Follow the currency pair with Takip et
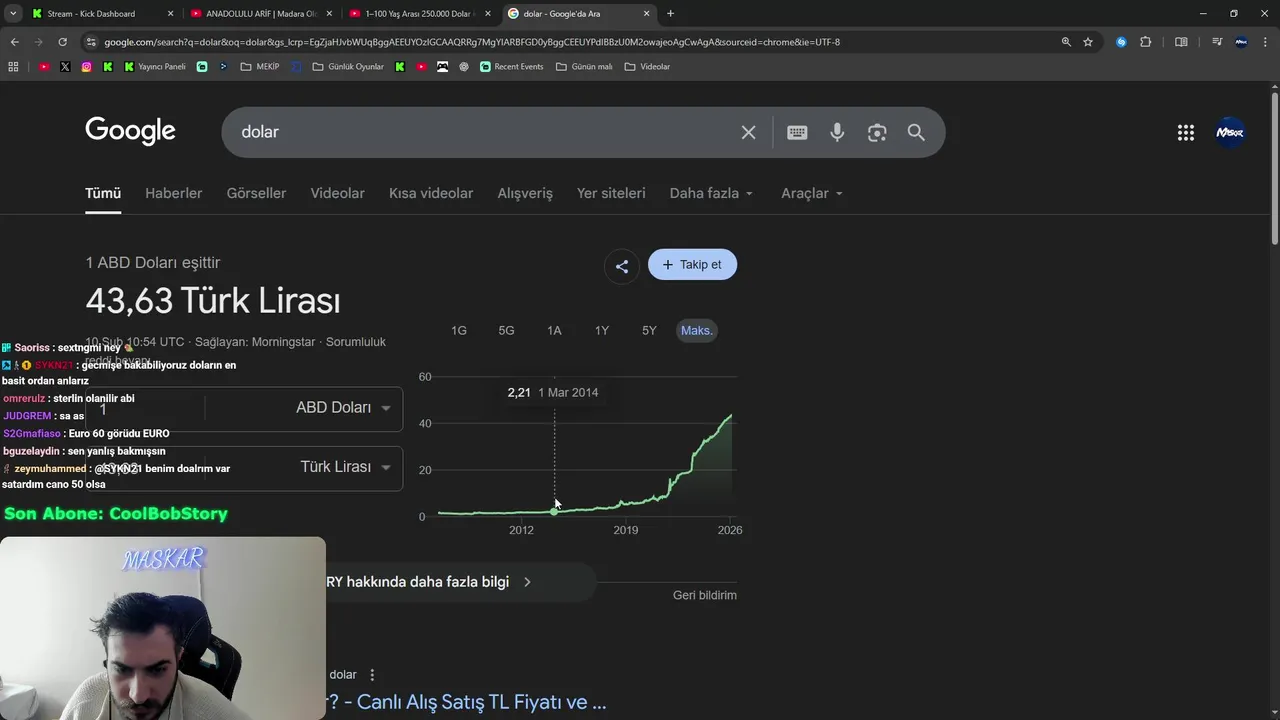The height and width of the screenshot is (720, 1280). click(692, 264)
